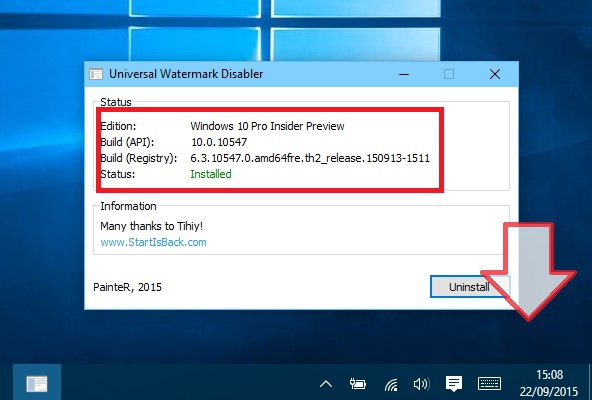Viewport: 592px width, 400px height.
Task: Open the battery power status icon
Action: (357, 385)
